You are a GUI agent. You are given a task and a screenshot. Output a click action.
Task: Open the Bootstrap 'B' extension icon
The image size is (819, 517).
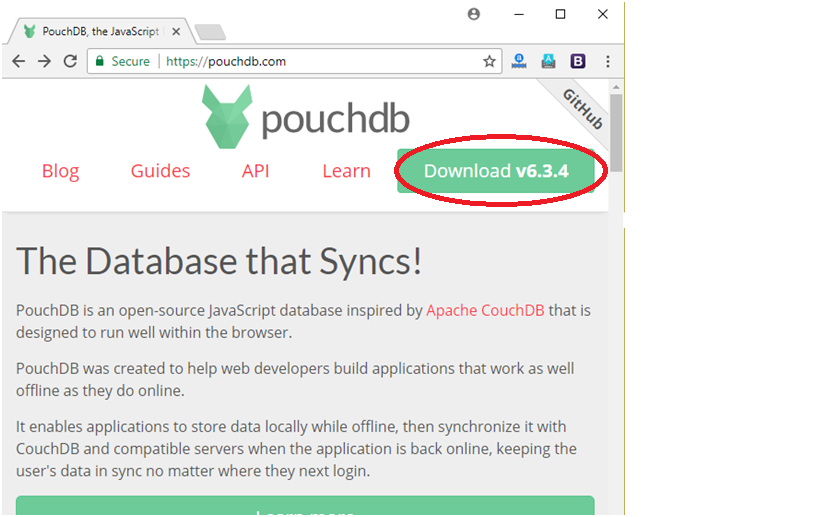click(x=578, y=61)
